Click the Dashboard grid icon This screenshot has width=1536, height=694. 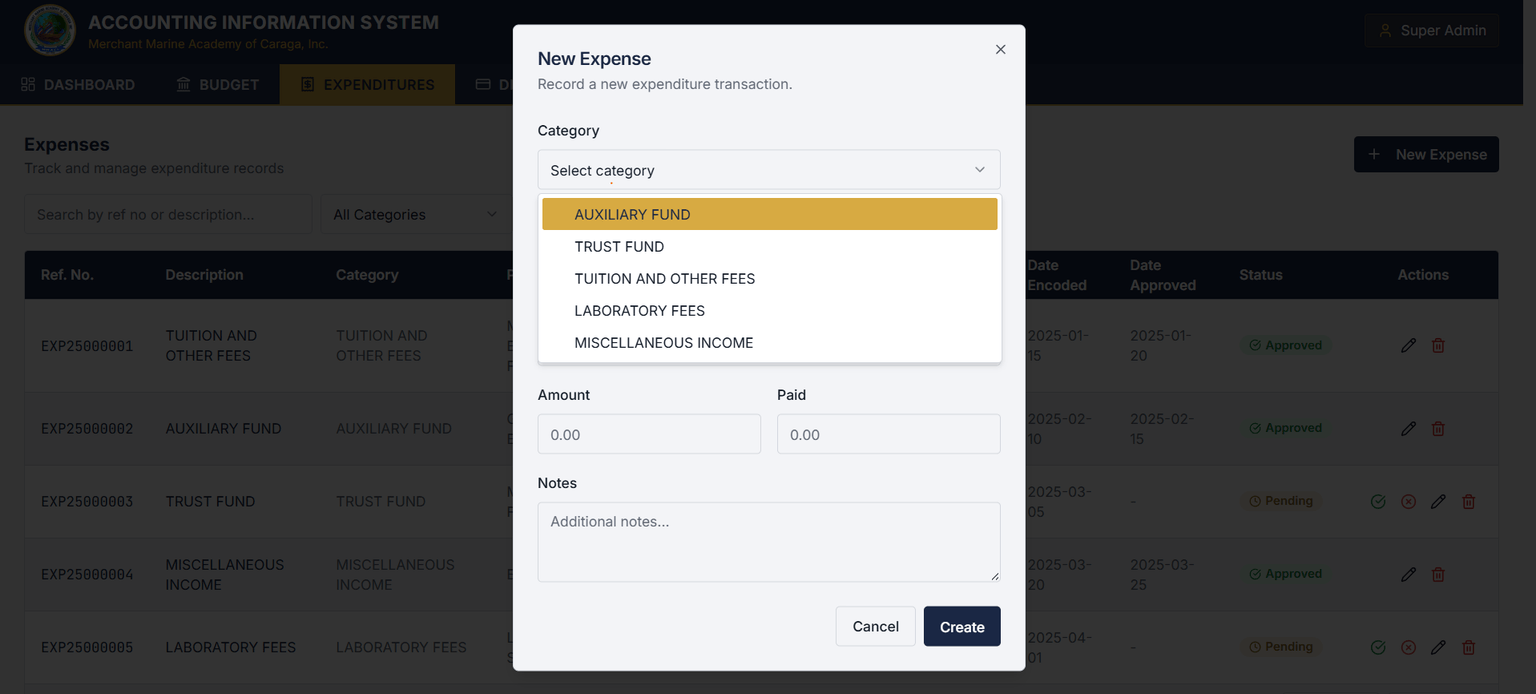pos(28,84)
